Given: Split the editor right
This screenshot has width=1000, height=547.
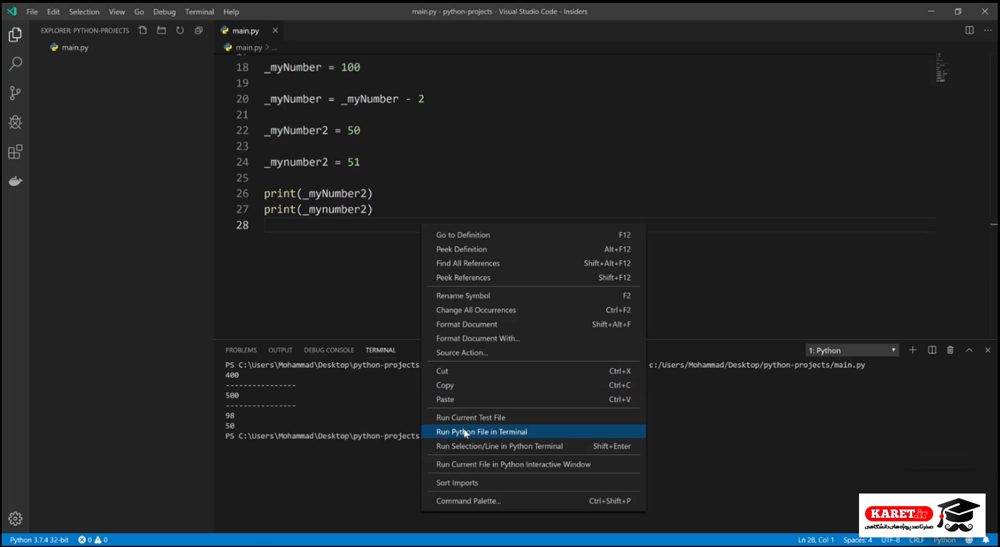Looking at the screenshot, I should click(x=969, y=30).
